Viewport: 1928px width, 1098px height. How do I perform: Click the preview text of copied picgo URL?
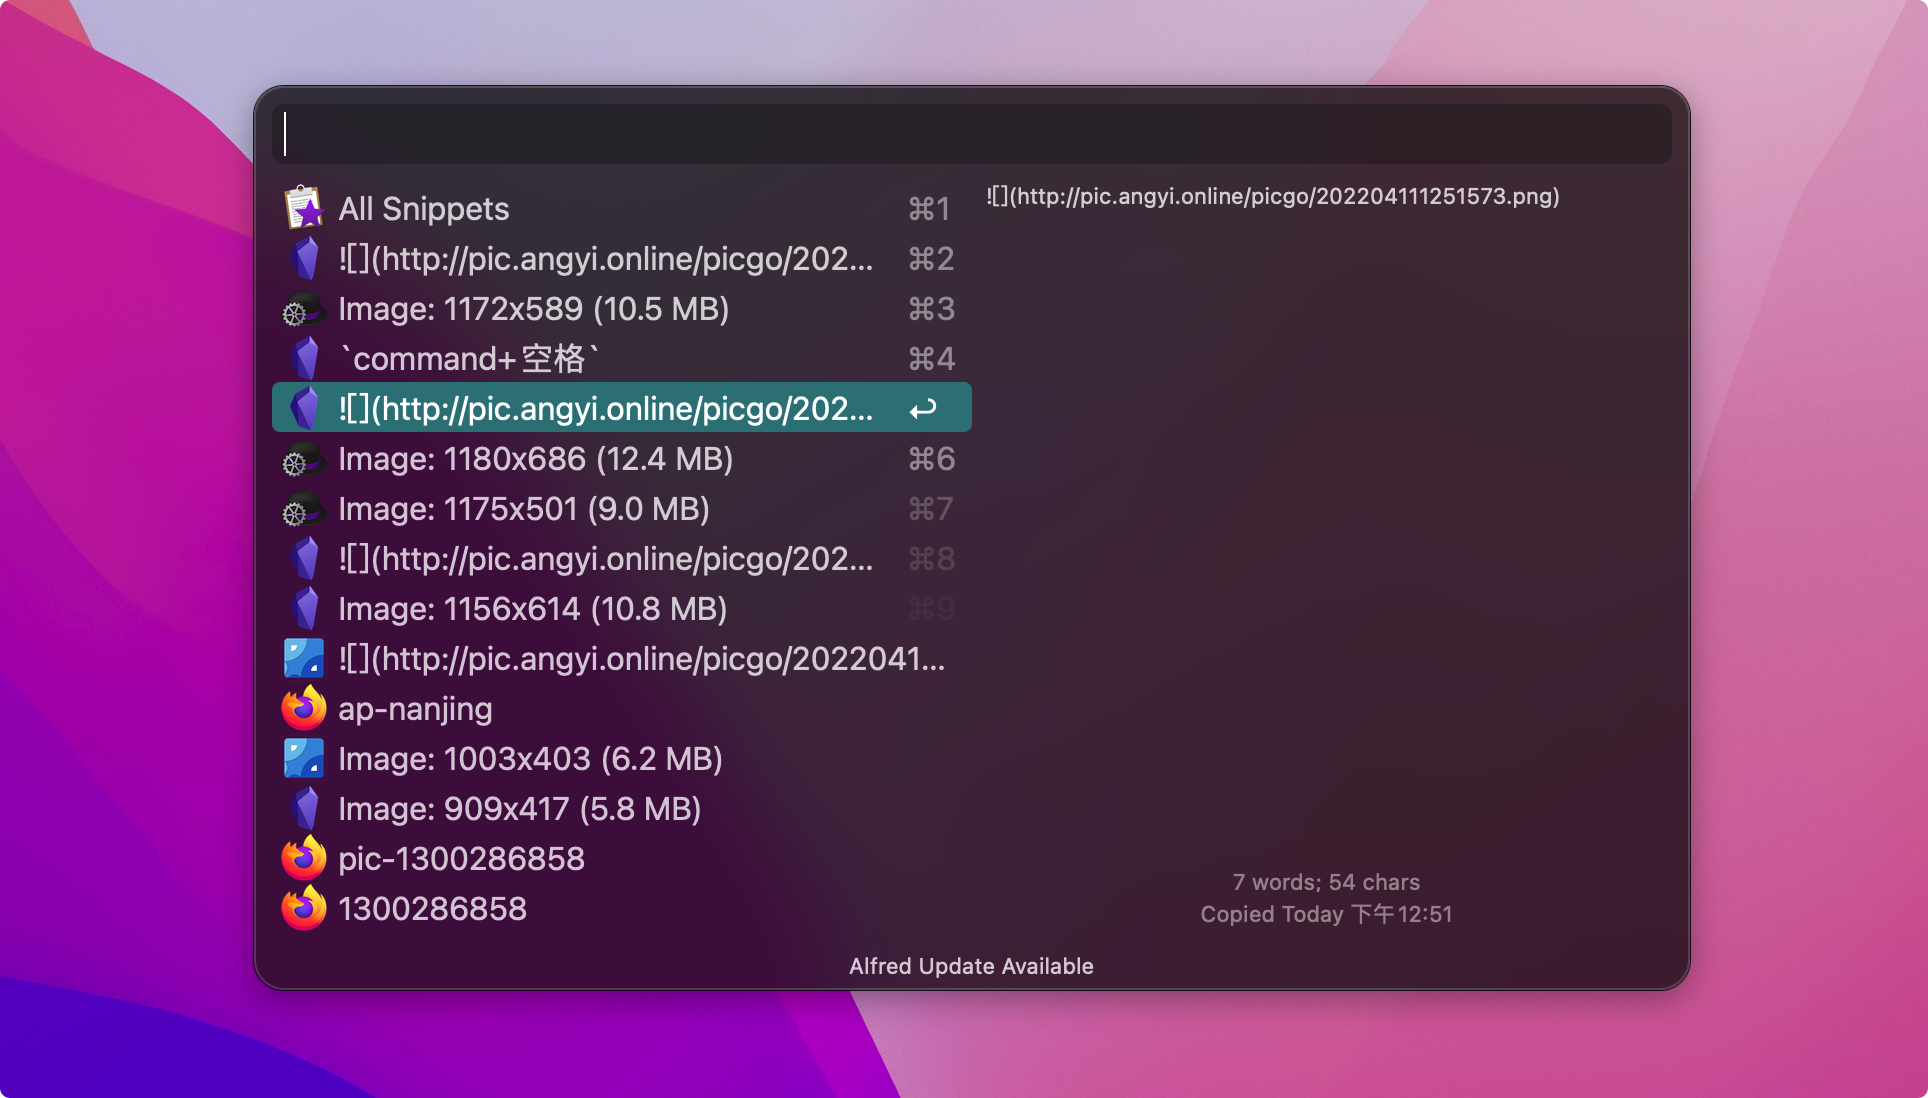coord(1273,196)
